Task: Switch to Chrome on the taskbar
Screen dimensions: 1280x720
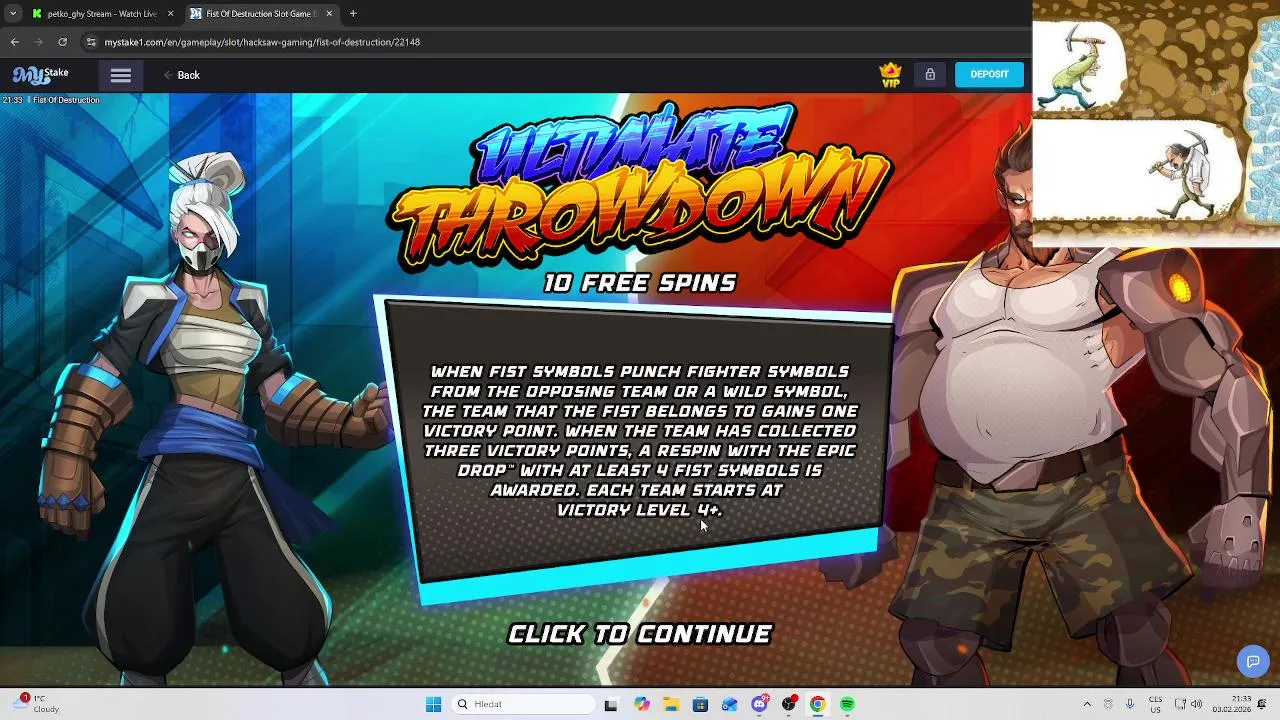Action: tap(818, 704)
